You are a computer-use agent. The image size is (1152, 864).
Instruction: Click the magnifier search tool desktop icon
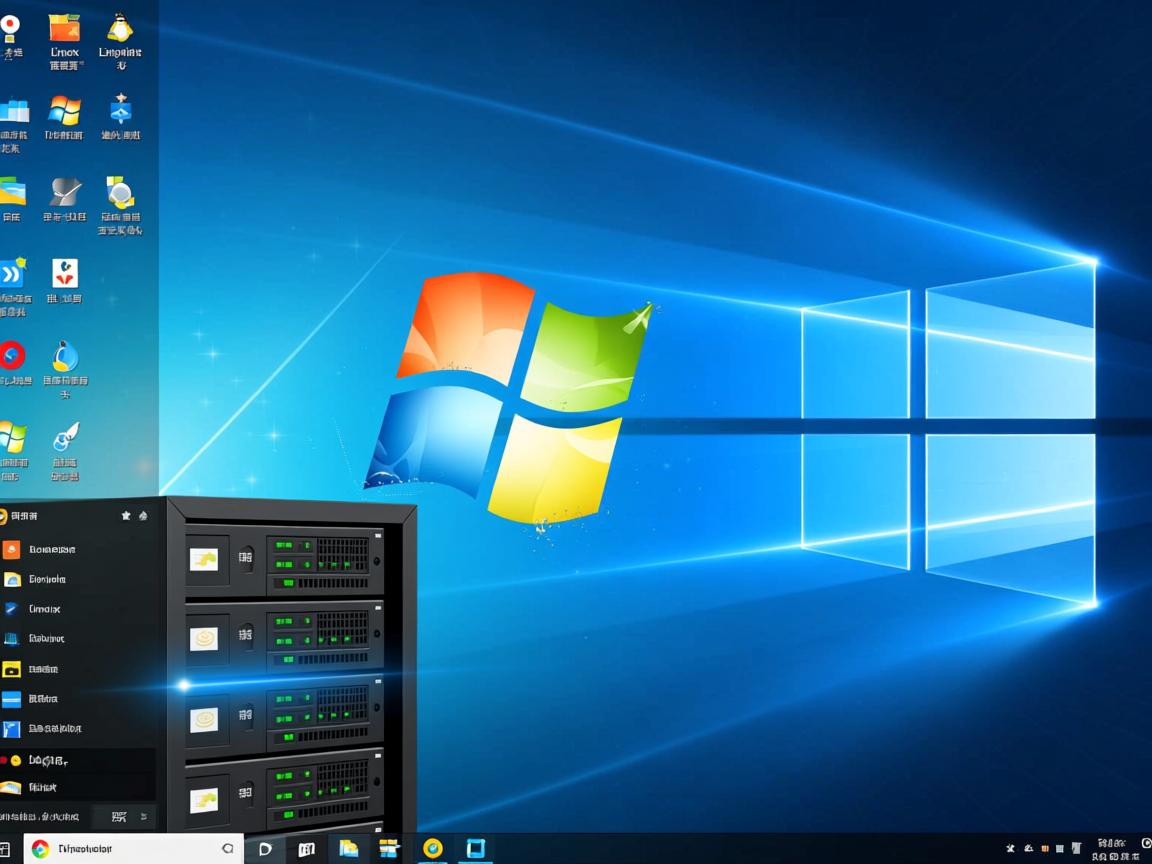coord(121,197)
